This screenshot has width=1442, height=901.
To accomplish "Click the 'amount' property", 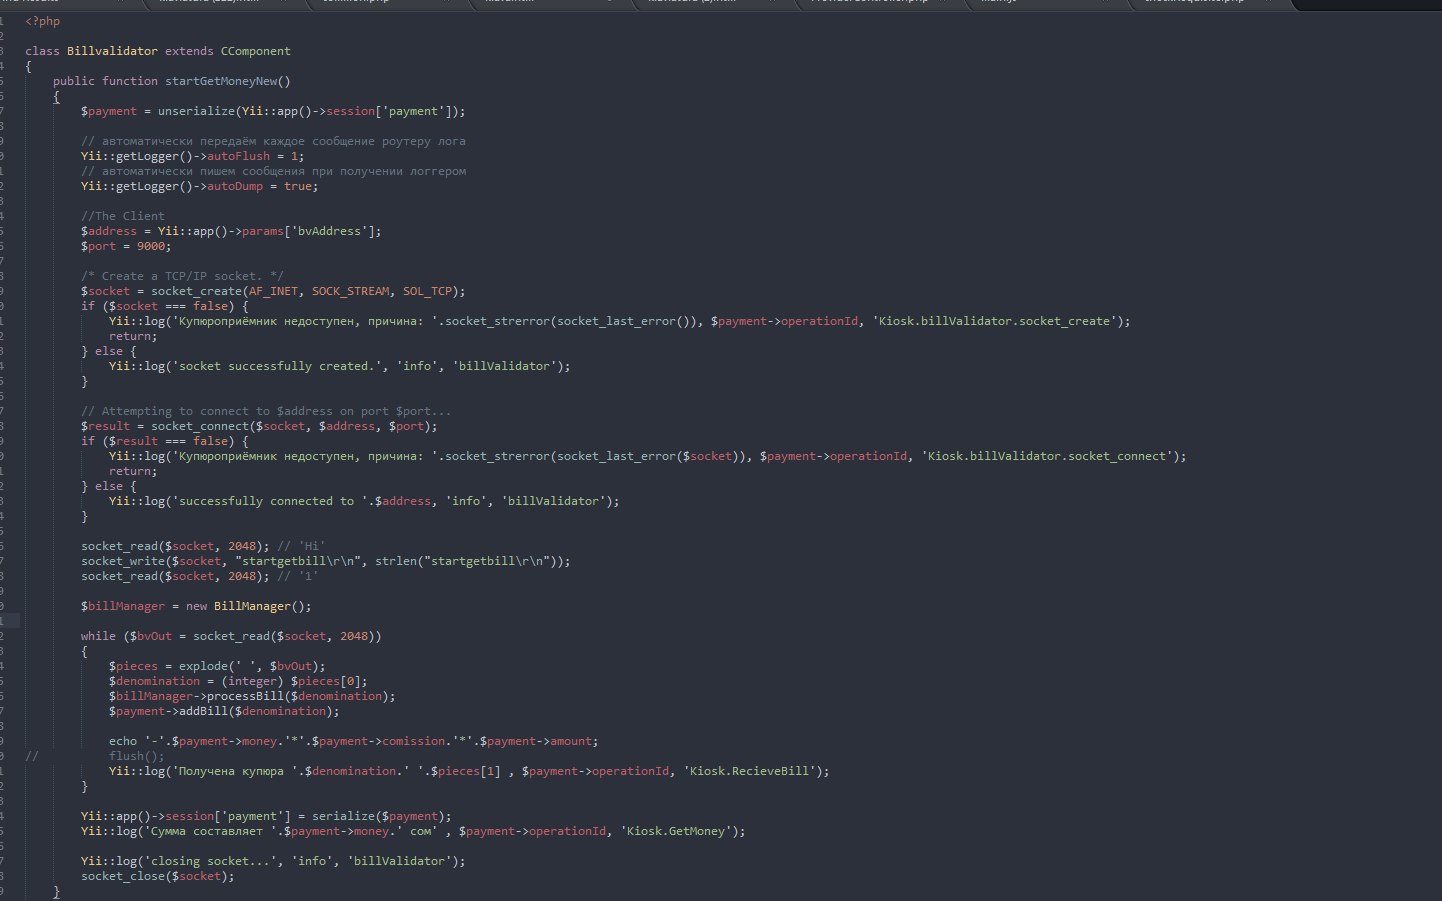I will tap(571, 741).
